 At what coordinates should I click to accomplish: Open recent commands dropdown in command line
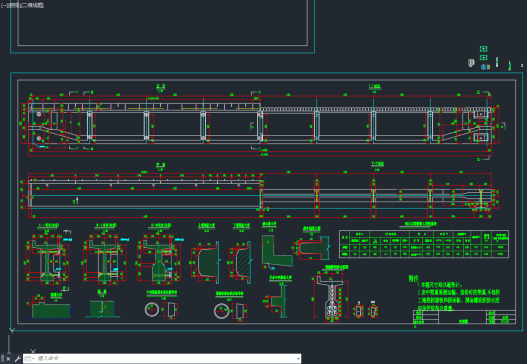coord(30,359)
